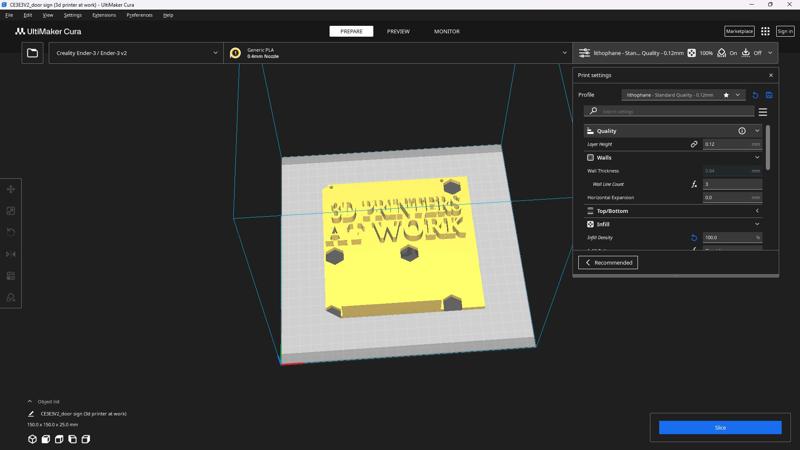The image size is (800, 450).
Task: Select the object list entry for door sign
Action: click(x=84, y=414)
